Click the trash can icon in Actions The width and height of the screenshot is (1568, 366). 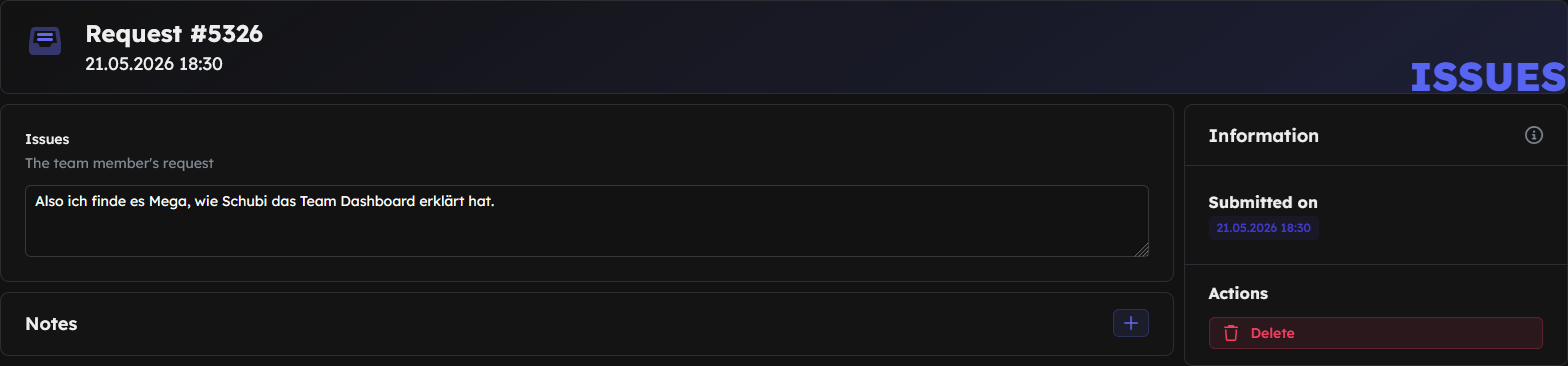[1231, 333]
